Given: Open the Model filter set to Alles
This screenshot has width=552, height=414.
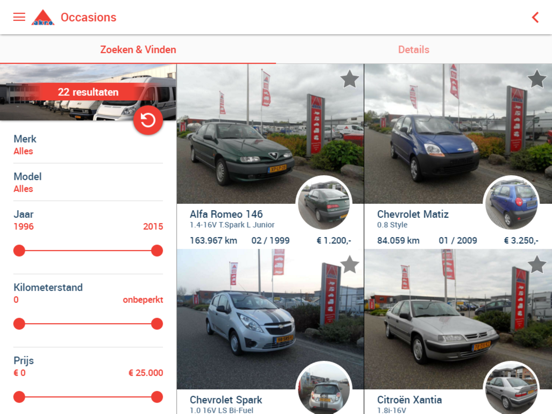Looking at the screenshot, I should 88,182.
